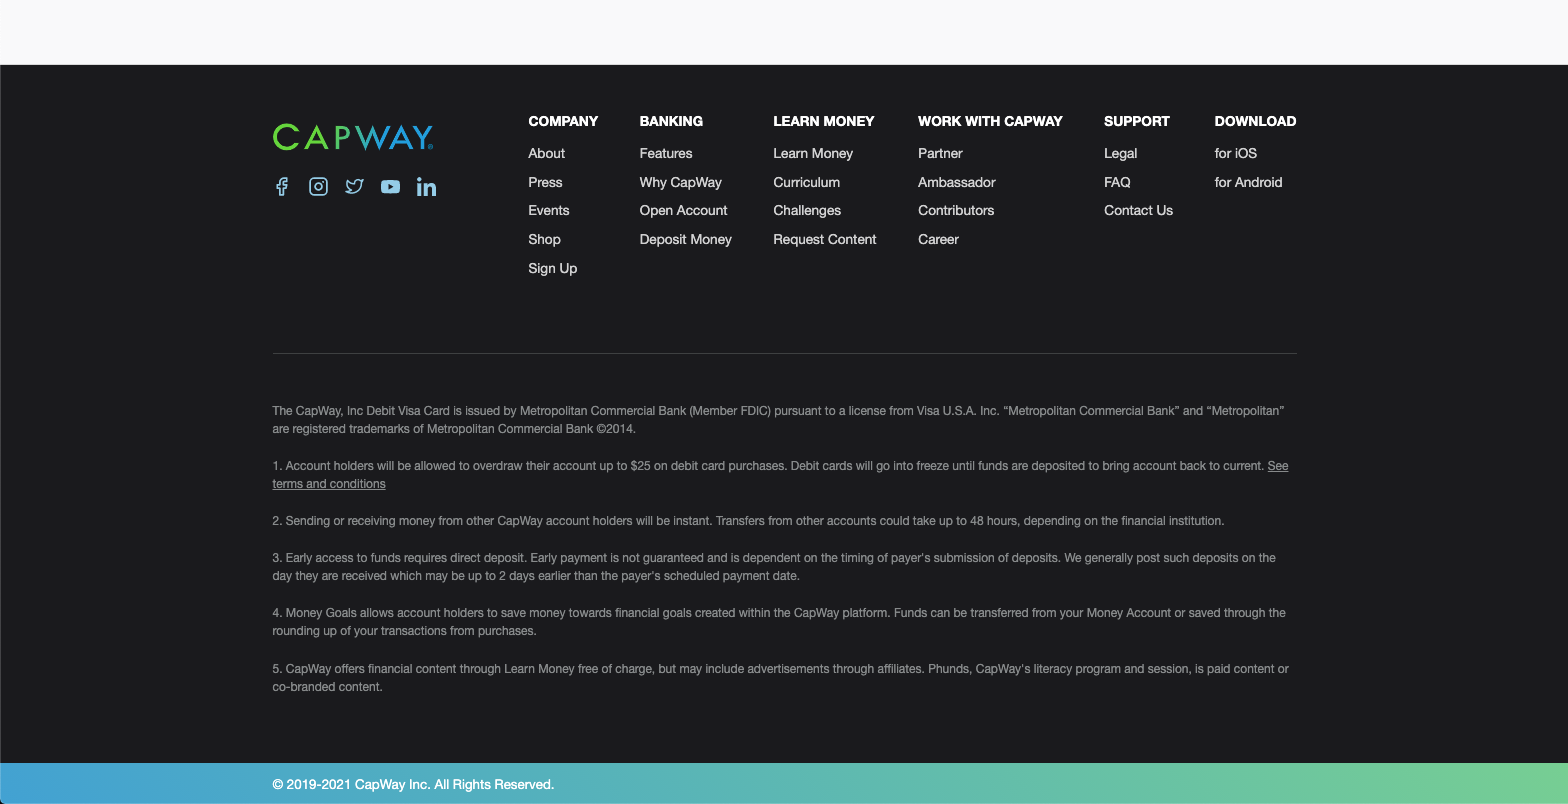Click the BANKING column heading
This screenshot has width=1568, height=804.
(x=671, y=121)
